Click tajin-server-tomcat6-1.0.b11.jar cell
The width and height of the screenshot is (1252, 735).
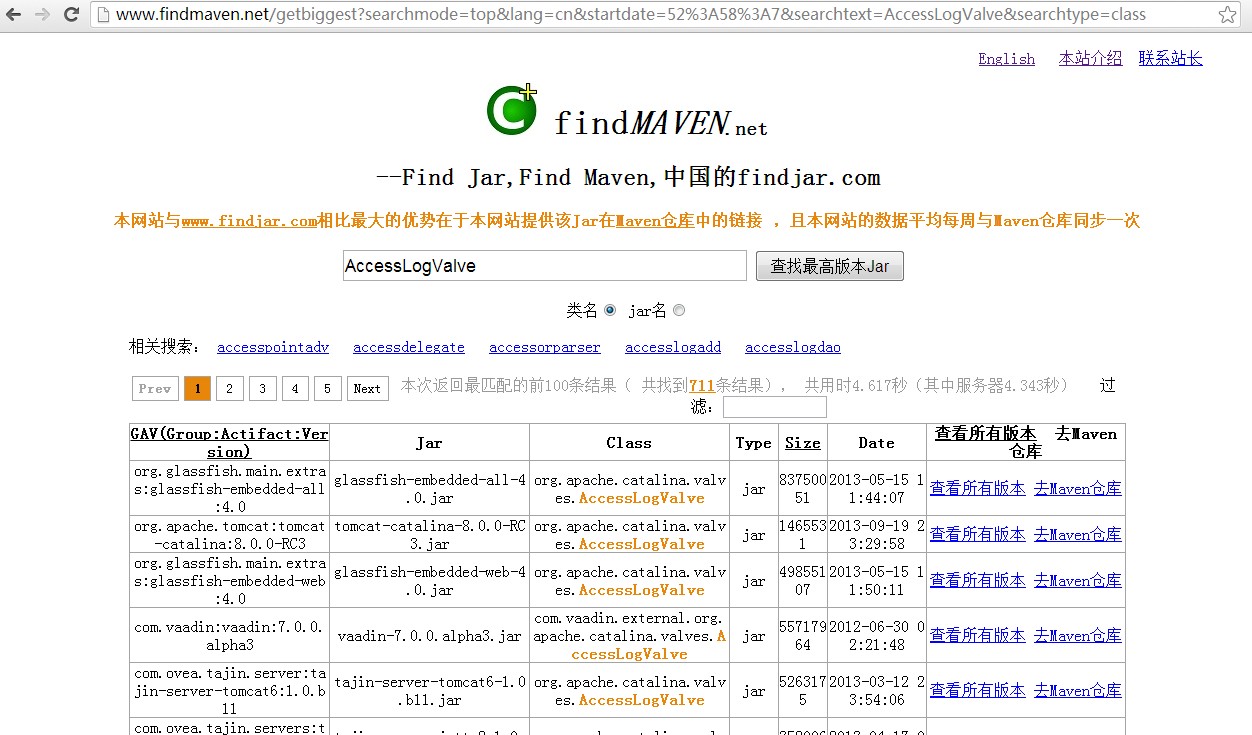click(x=429, y=691)
